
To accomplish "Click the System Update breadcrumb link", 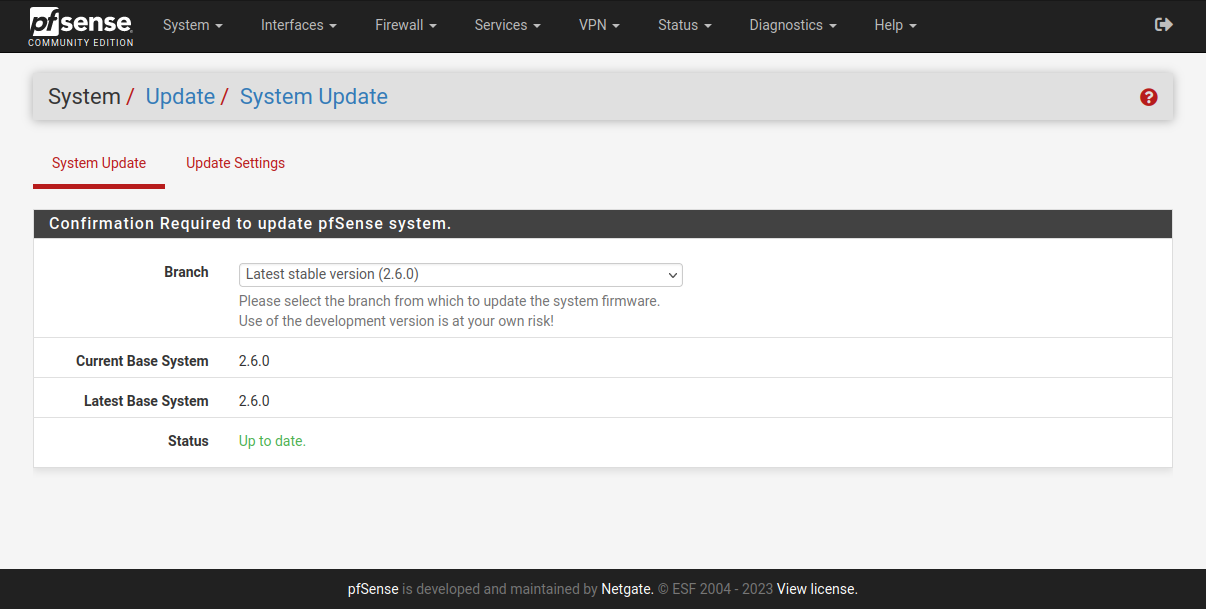I will (314, 97).
